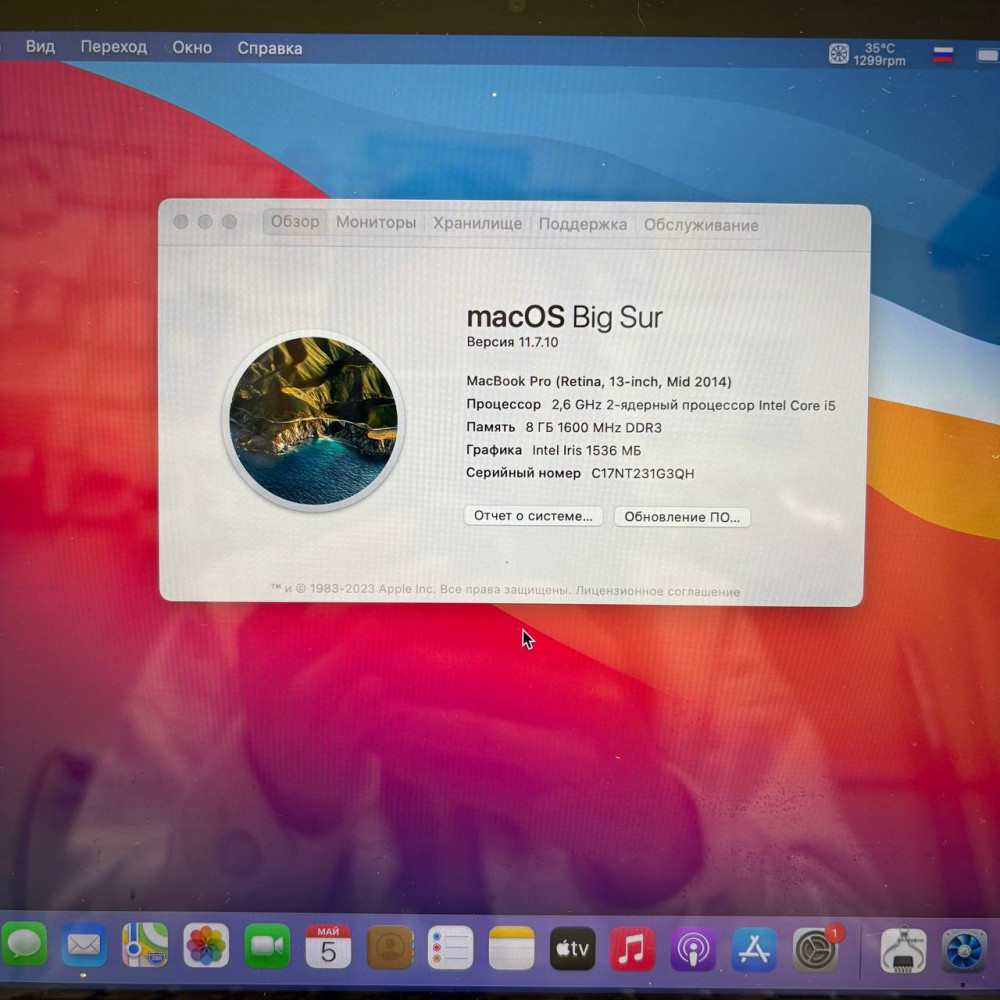
Task: Open the Окно menu
Action: coord(192,48)
